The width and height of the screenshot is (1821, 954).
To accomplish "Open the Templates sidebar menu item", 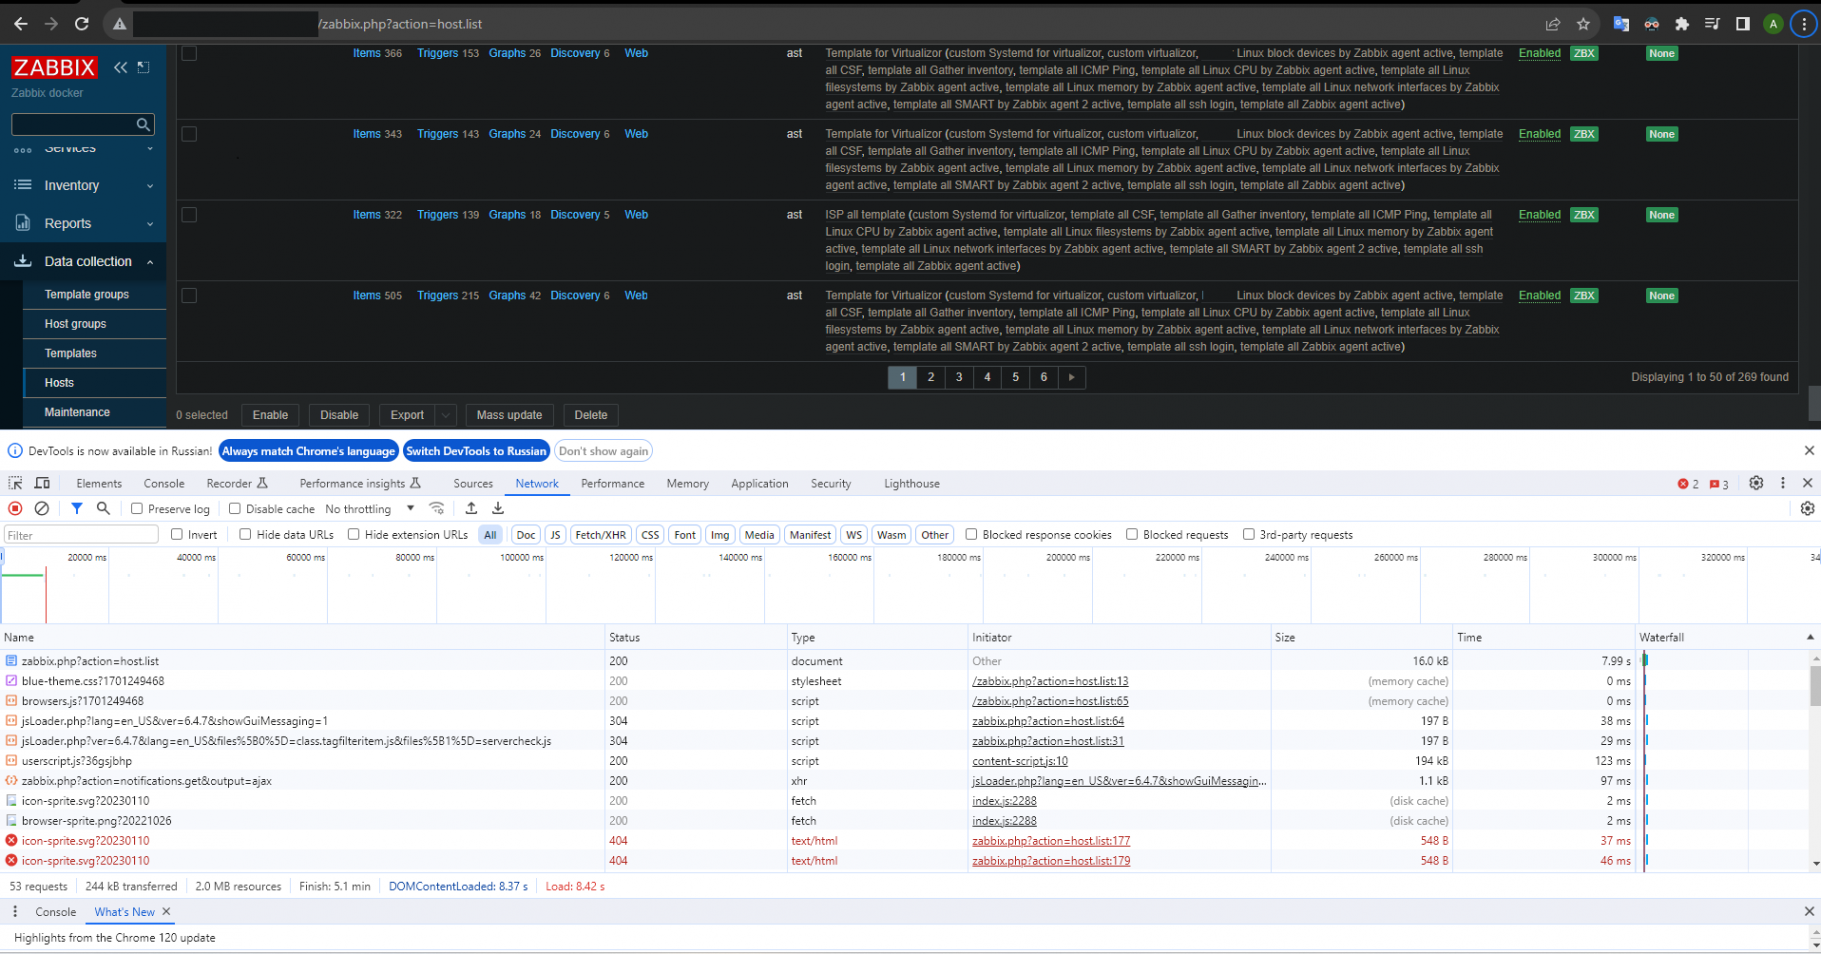I will coord(71,353).
